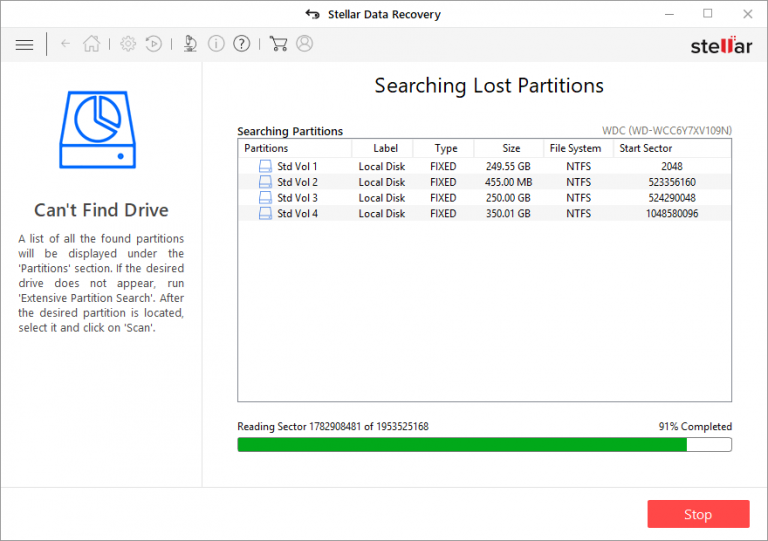
Task: Sort by Start Sector column header
Action: click(672, 148)
